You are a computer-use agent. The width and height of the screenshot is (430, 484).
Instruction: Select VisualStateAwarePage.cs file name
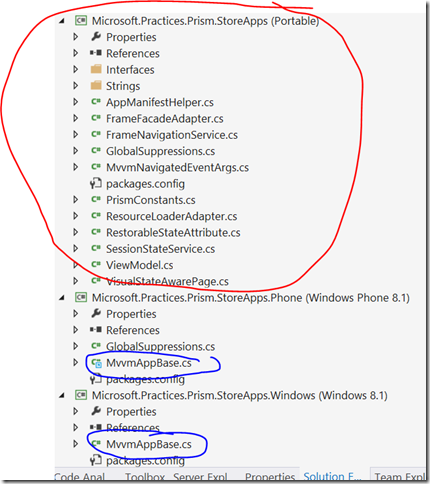pyautogui.click(x=167, y=281)
